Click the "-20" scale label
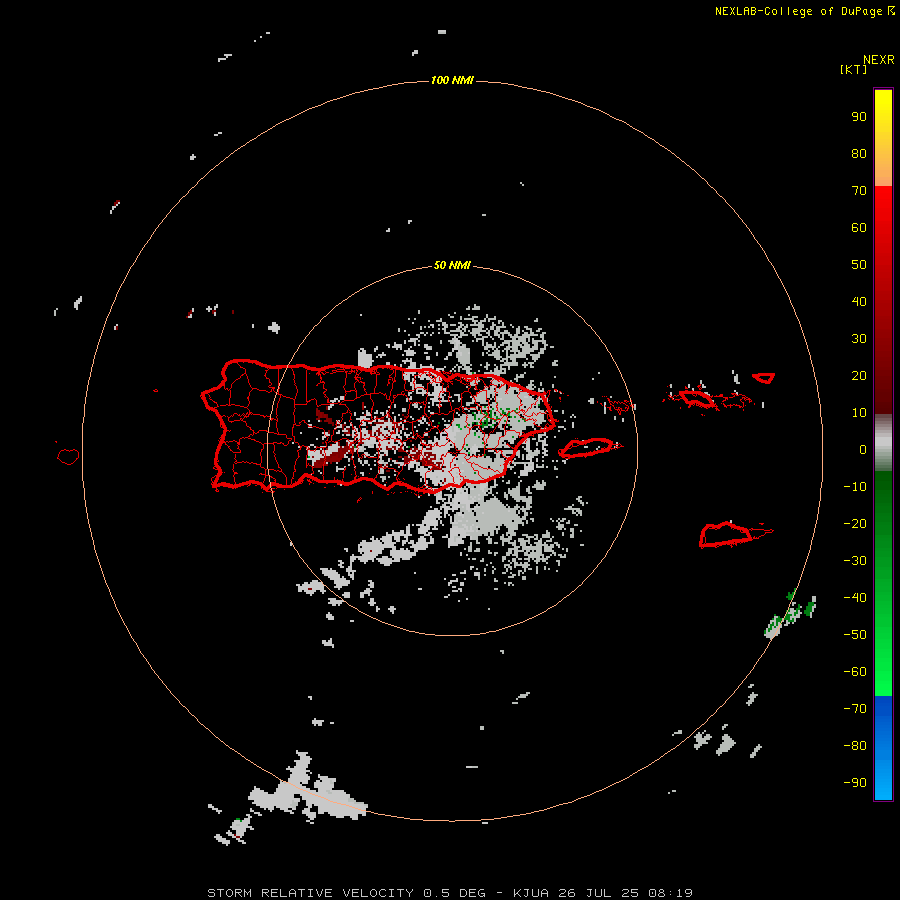 (x=855, y=524)
